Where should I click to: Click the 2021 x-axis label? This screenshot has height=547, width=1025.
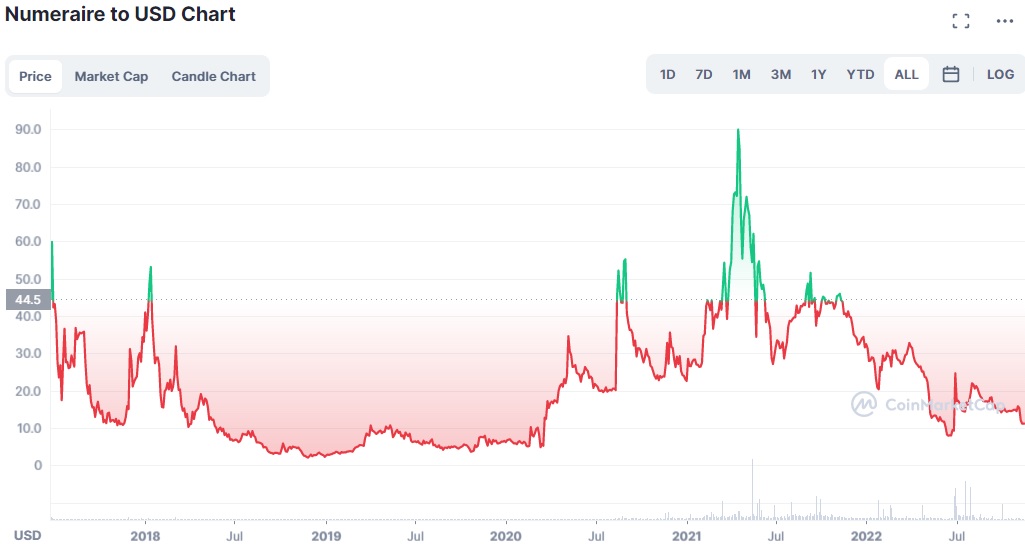pyautogui.click(x=686, y=536)
